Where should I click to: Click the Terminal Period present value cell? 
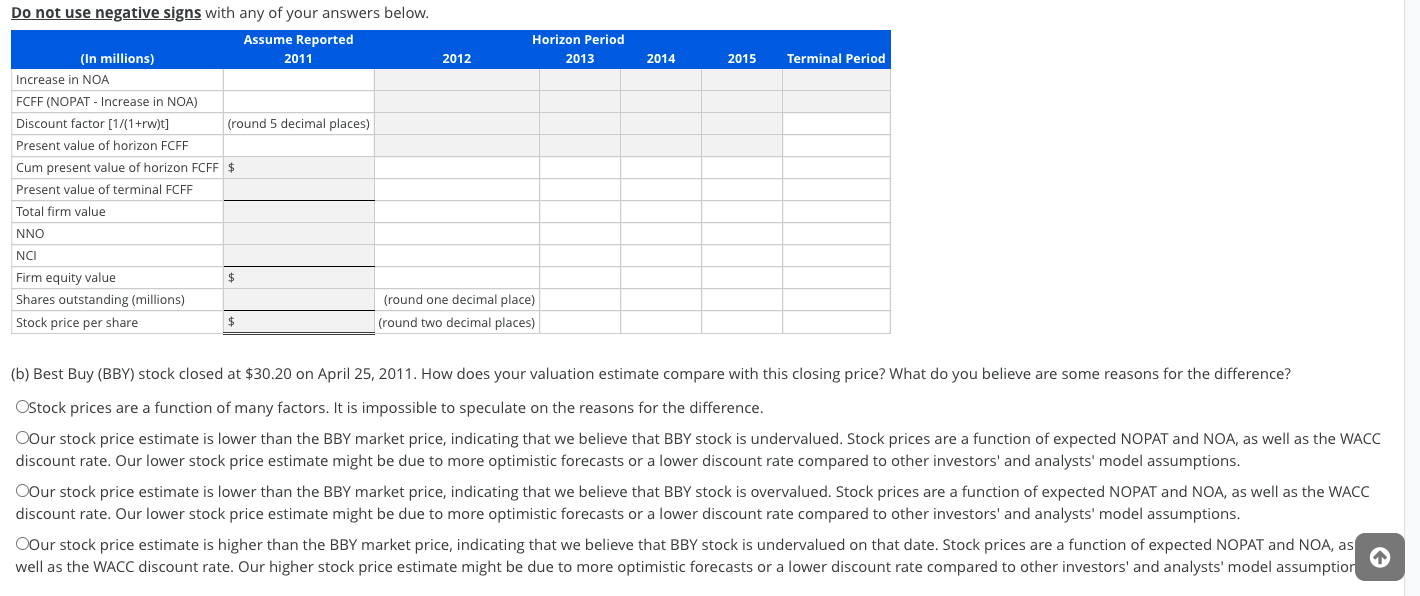(x=836, y=145)
